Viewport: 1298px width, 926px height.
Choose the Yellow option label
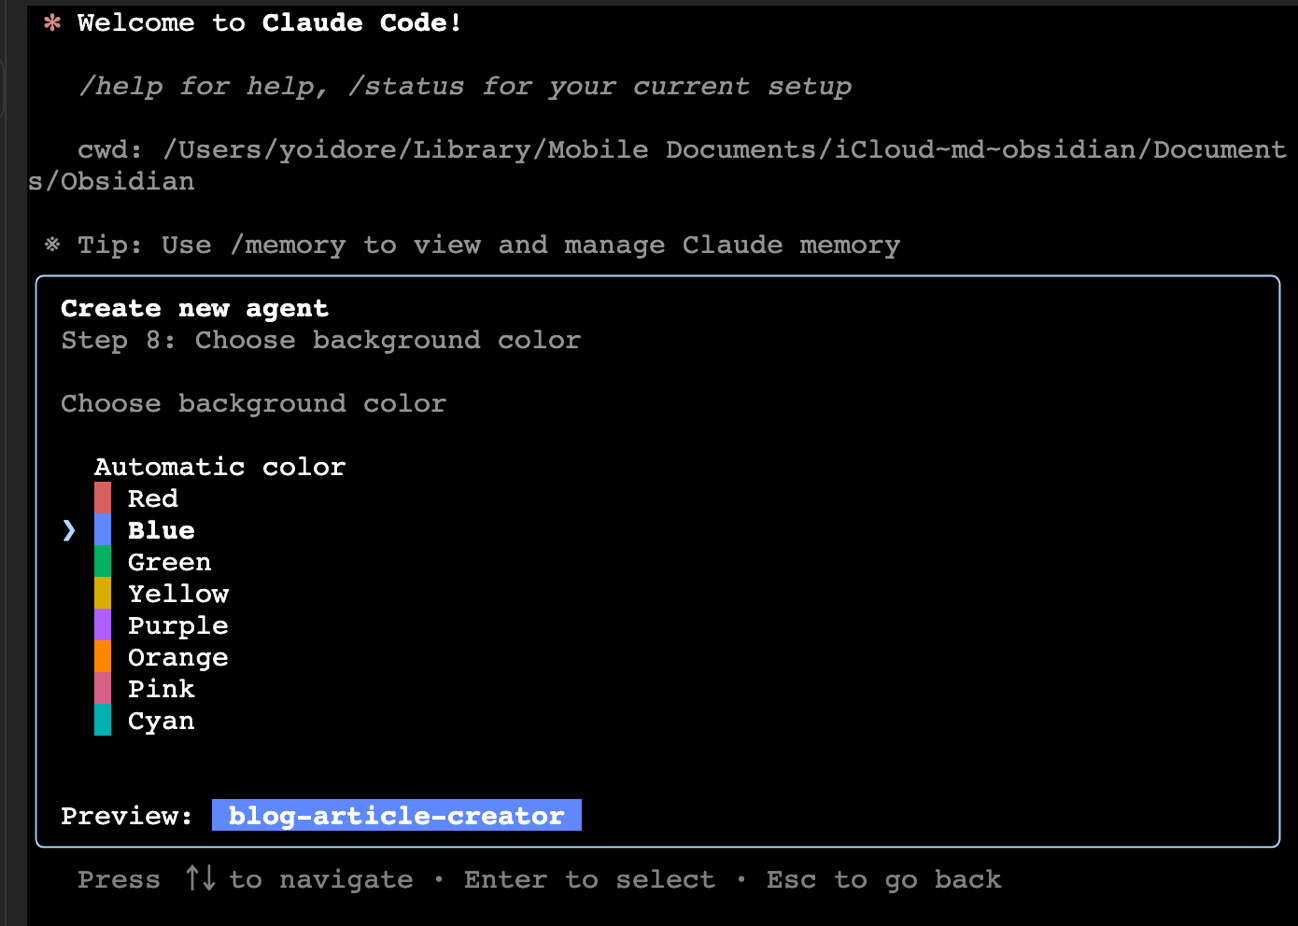click(178, 594)
